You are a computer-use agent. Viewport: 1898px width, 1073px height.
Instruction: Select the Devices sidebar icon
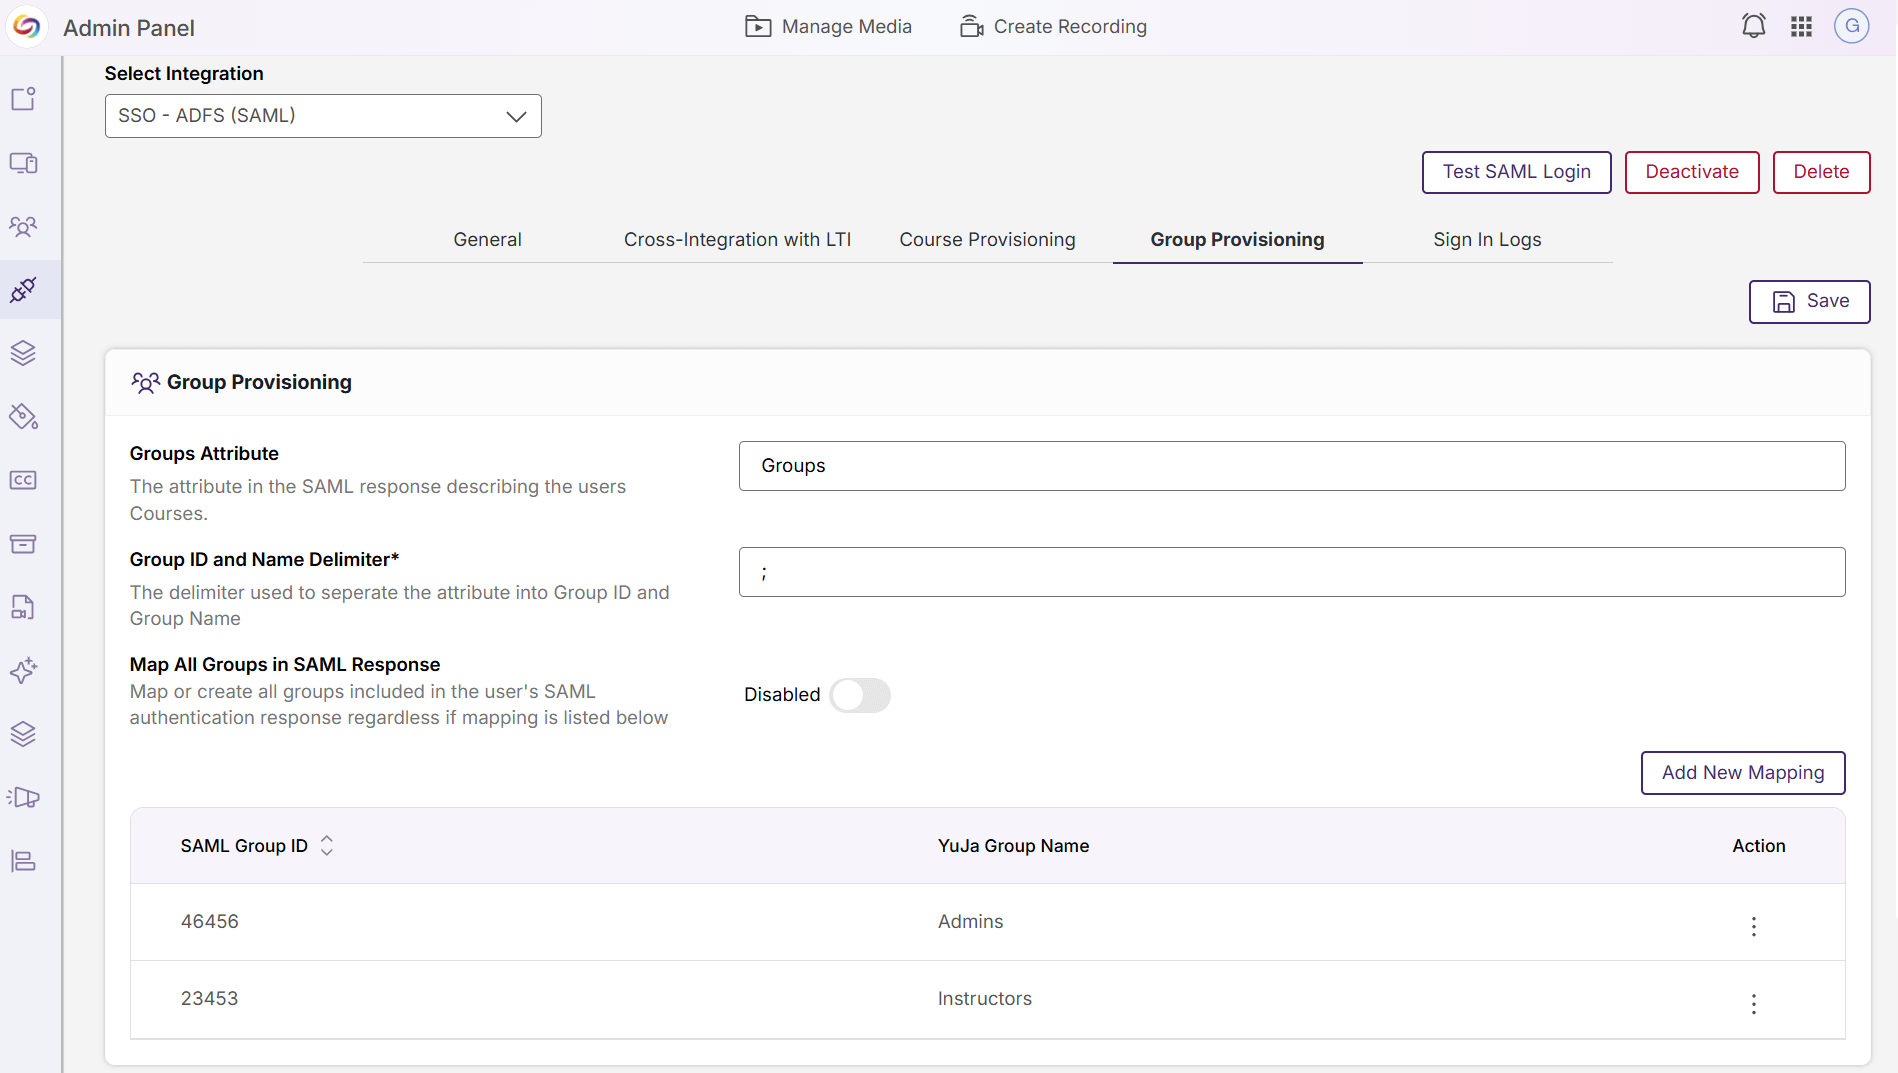coord(24,163)
